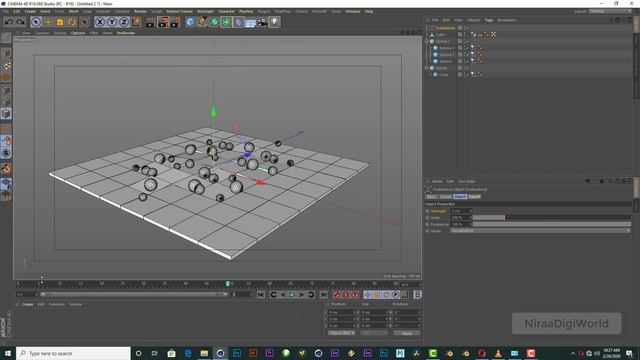Open Object Manager Tags menu

point(489,20)
